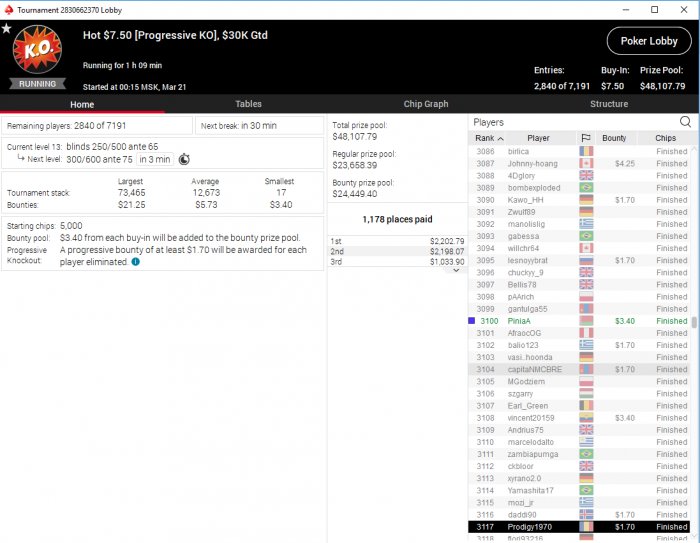
Task: Click the K.O. tournament logo
Action: pos(38,49)
